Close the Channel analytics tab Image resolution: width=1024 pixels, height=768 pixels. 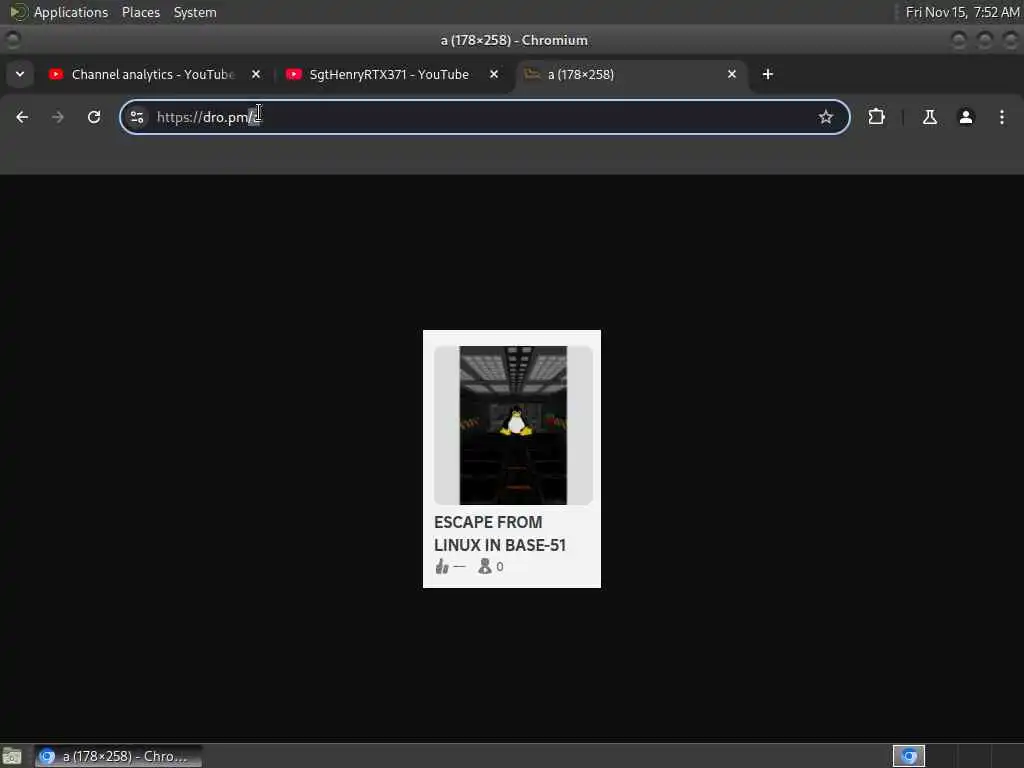pyautogui.click(x=256, y=74)
